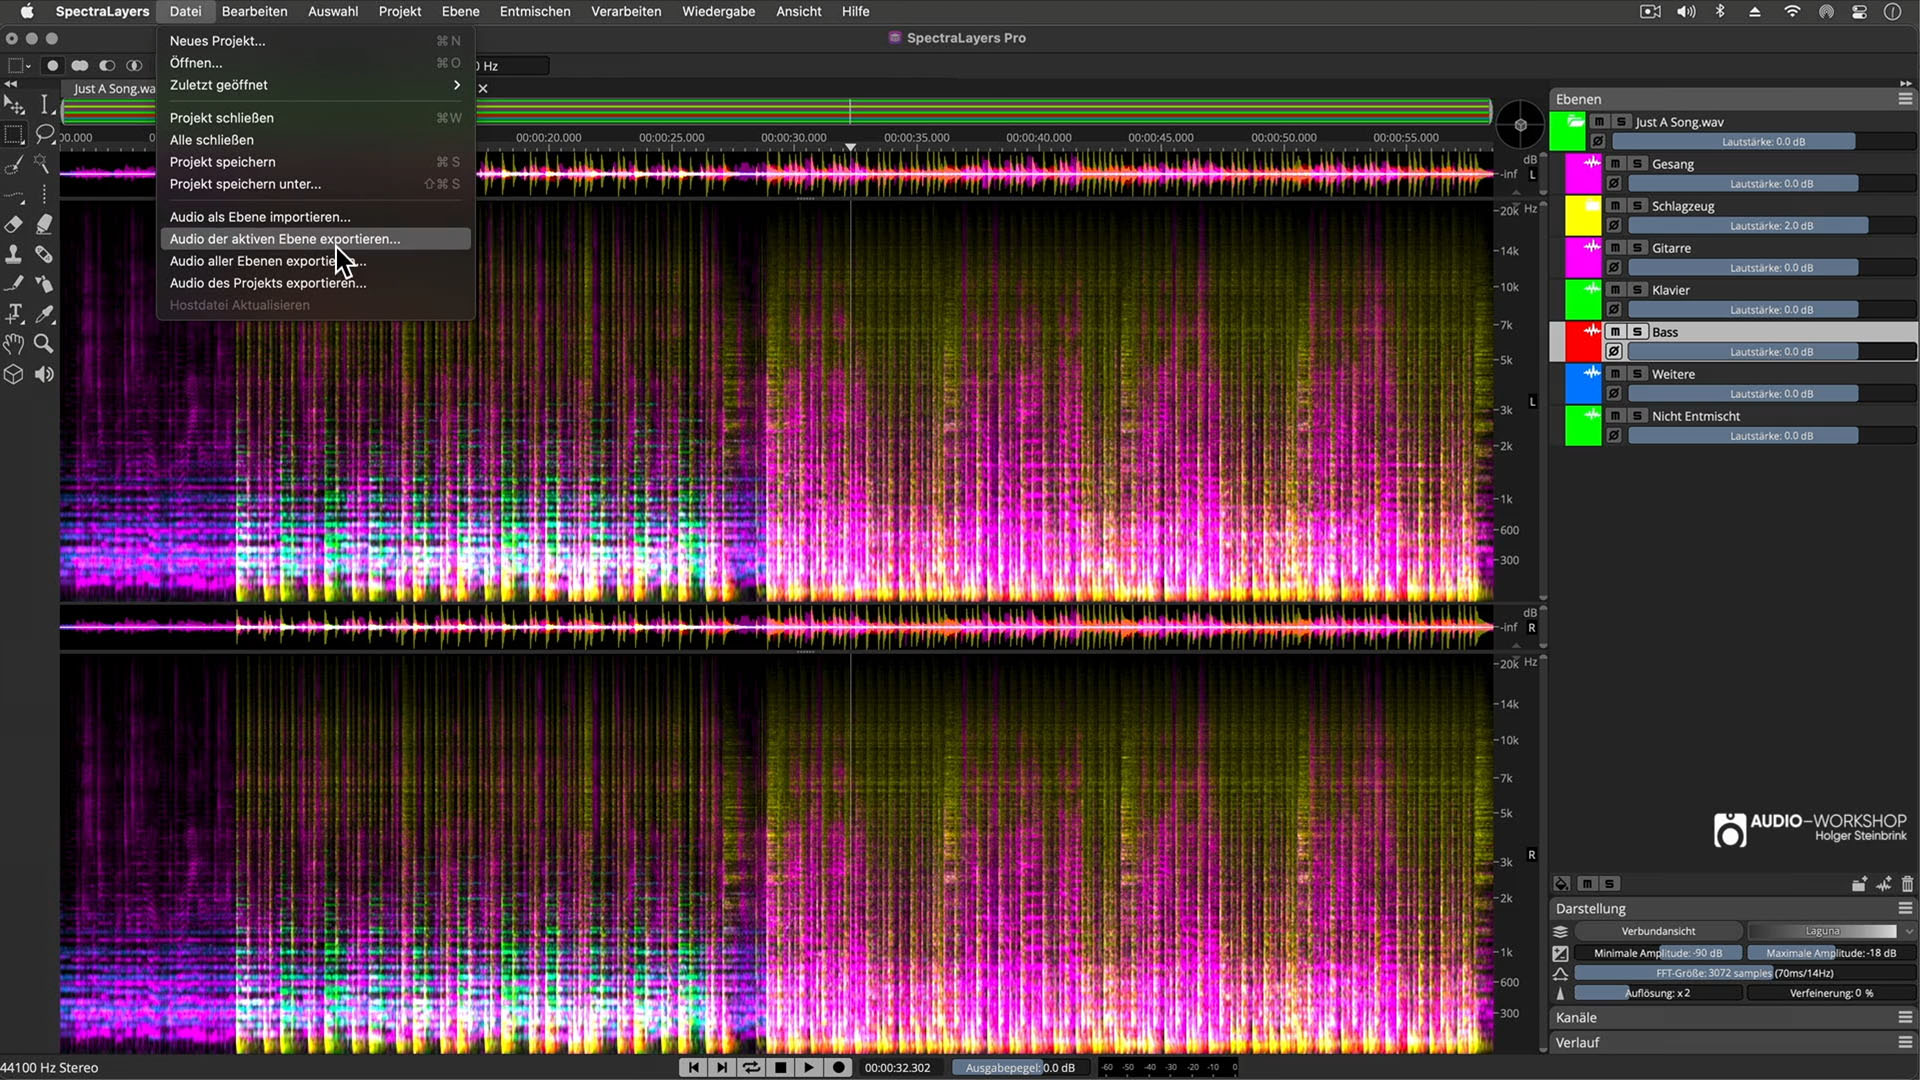Click the play button in transport
Screen dimensions: 1920x1080
tap(809, 1068)
